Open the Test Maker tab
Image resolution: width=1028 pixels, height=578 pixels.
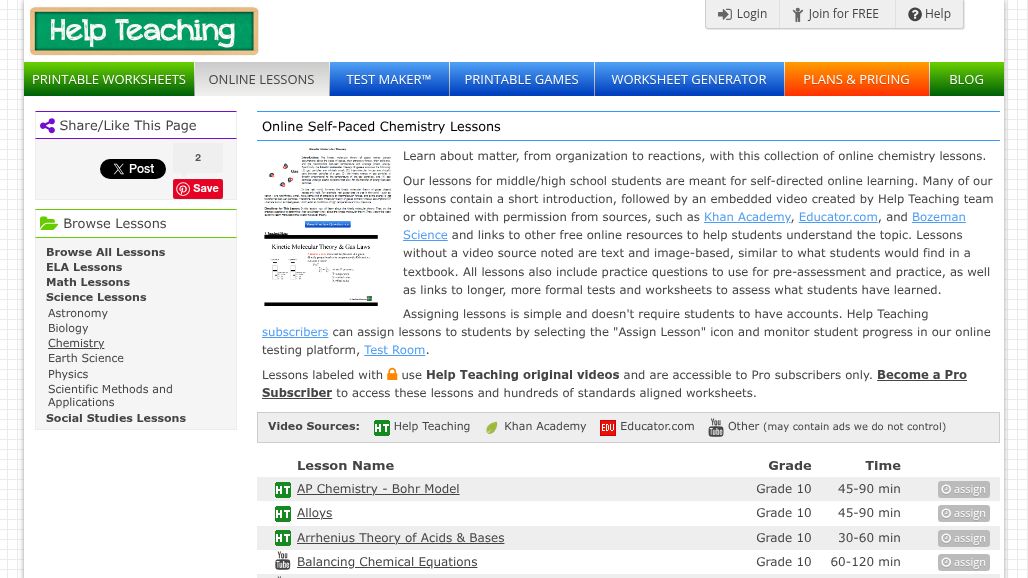(388, 79)
